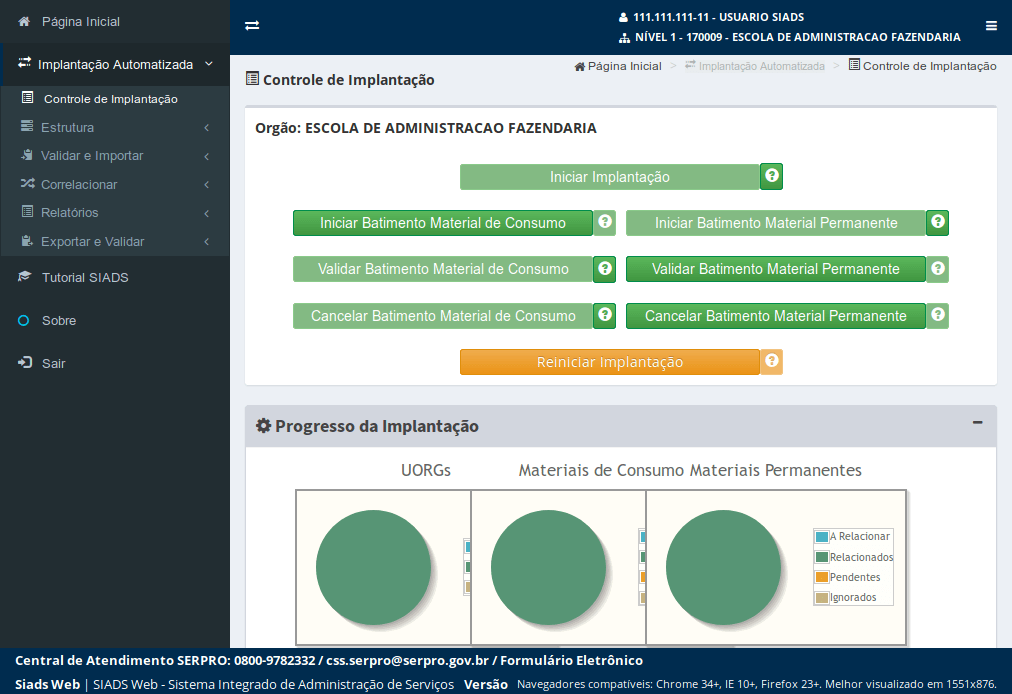Click the Exportar e Validar icon
The height and width of the screenshot is (694, 1012).
pyautogui.click(x=26, y=241)
